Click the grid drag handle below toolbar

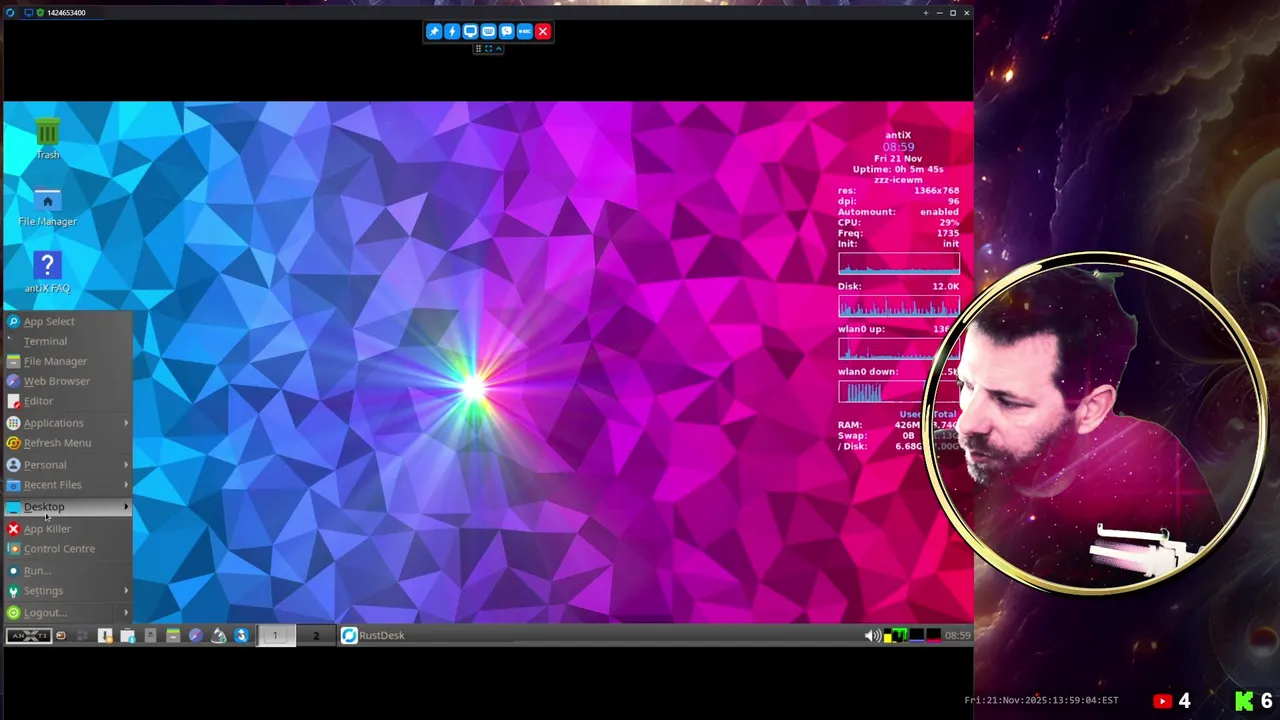click(478, 48)
